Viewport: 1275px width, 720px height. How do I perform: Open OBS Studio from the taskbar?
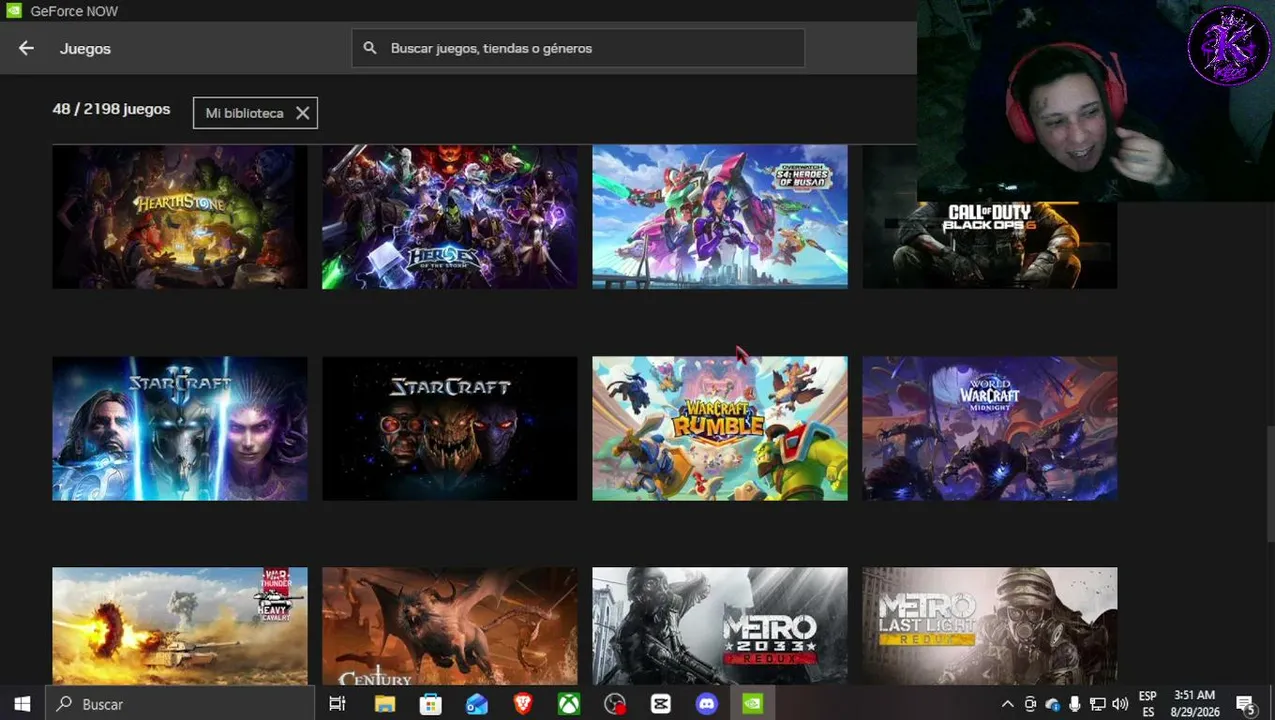[615, 704]
